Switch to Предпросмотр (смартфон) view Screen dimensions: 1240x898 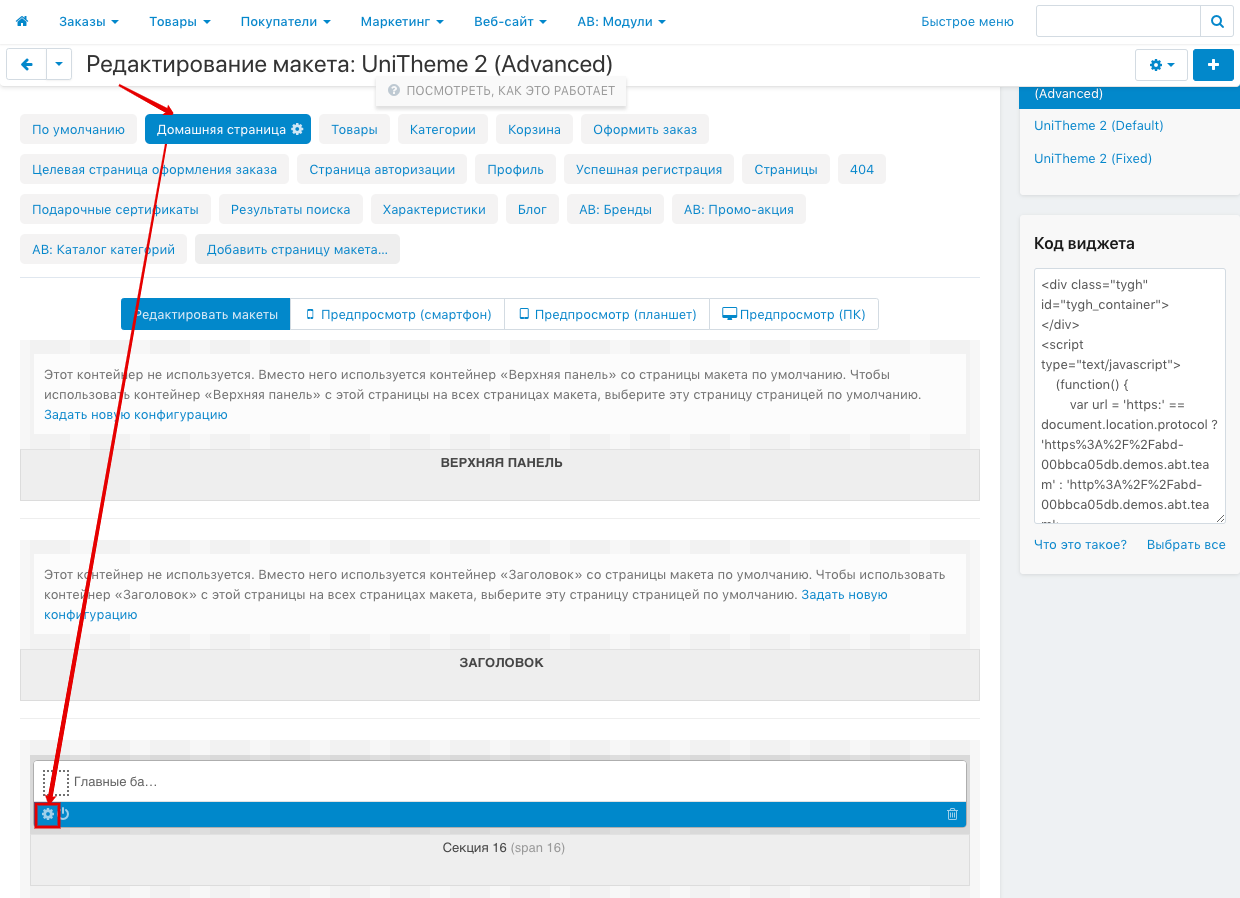(397, 314)
